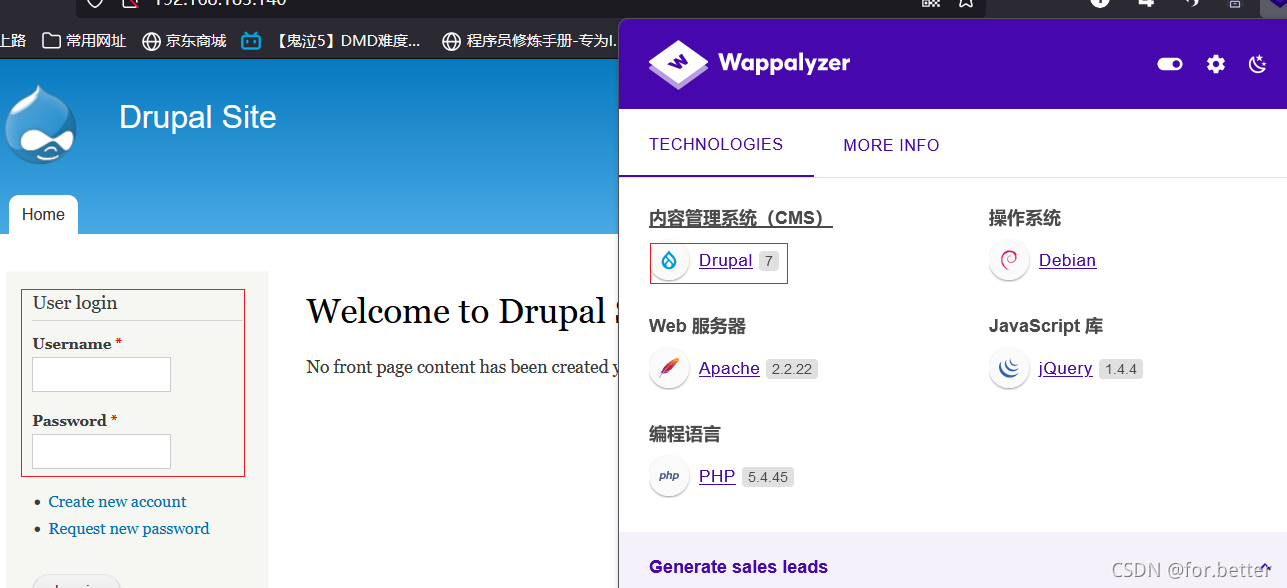Click the Drupal technology icon in Wappalyzer

tap(669, 261)
